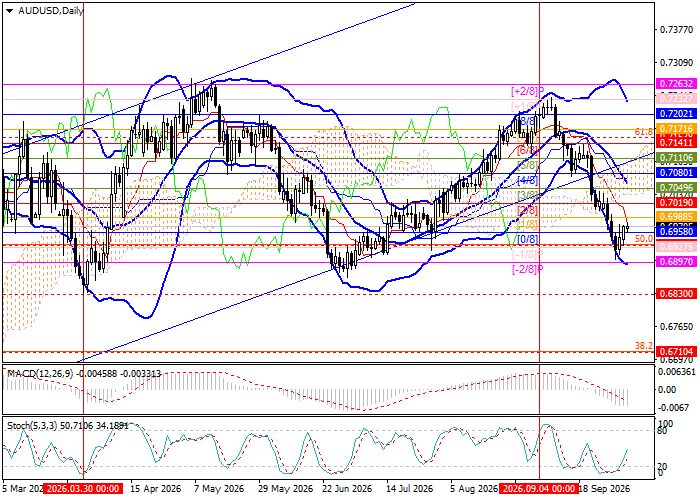700x500 pixels.
Task: Select the 0.70801 blue price label
Action: (x=677, y=172)
